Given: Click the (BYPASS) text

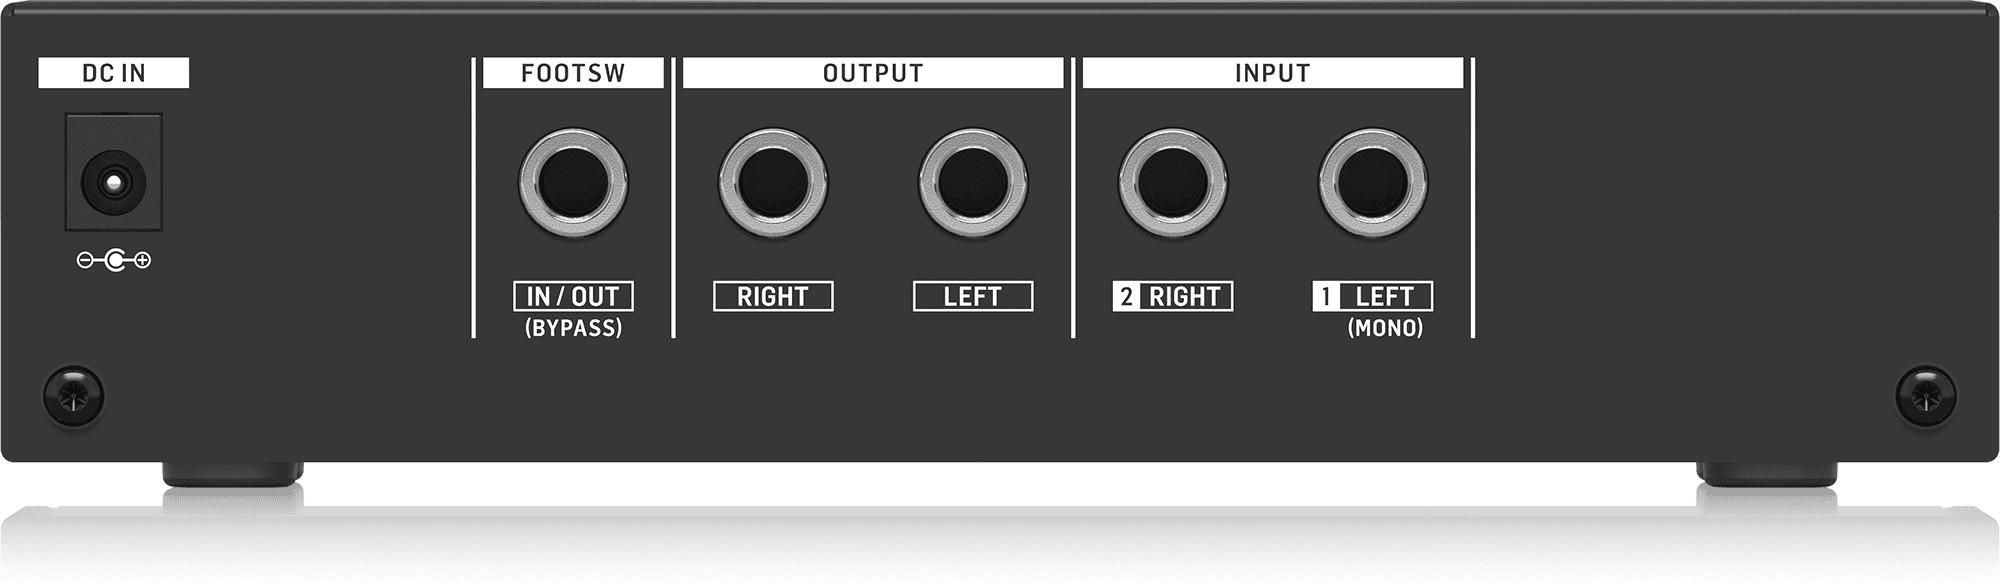Looking at the screenshot, I should click(573, 328).
